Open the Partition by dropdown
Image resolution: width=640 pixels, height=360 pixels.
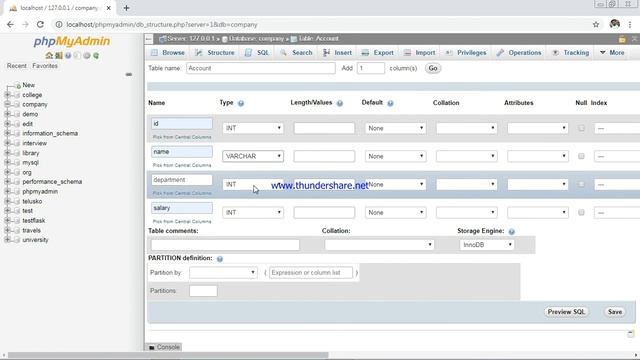(x=223, y=273)
